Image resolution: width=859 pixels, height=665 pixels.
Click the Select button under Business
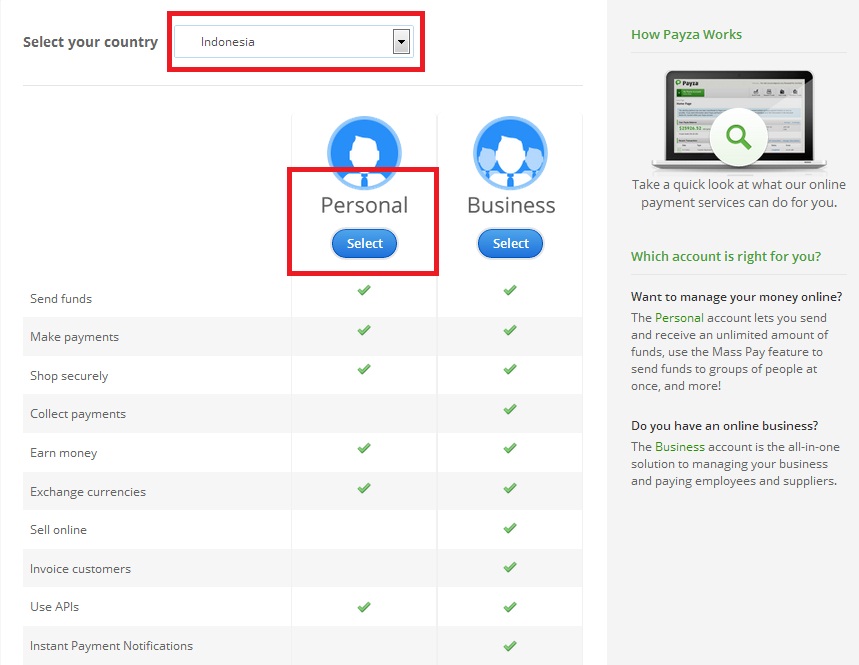[x=511, y=243]
